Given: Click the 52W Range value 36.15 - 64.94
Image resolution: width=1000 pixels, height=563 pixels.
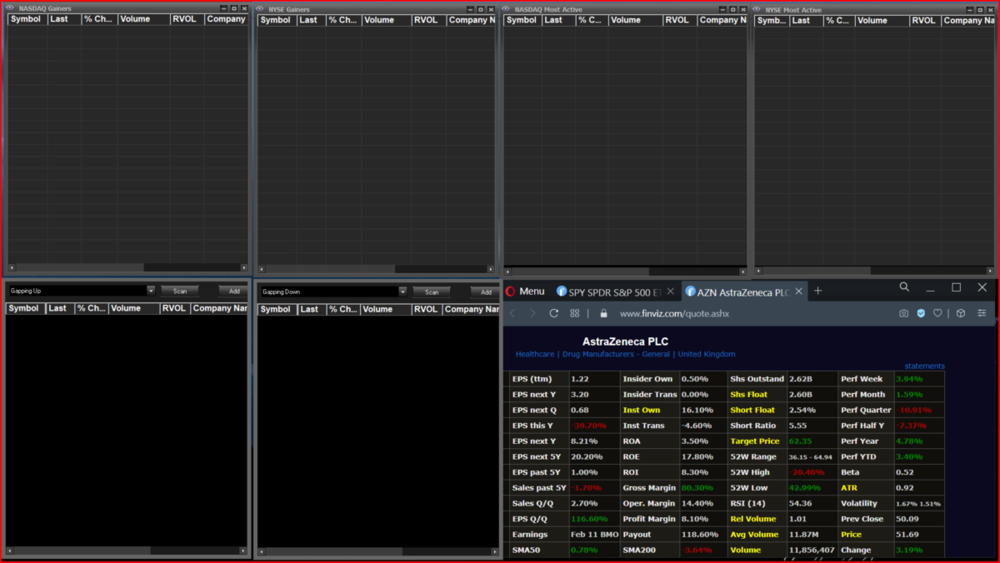Looking at the screenshot, I should [x=810, y=457].
